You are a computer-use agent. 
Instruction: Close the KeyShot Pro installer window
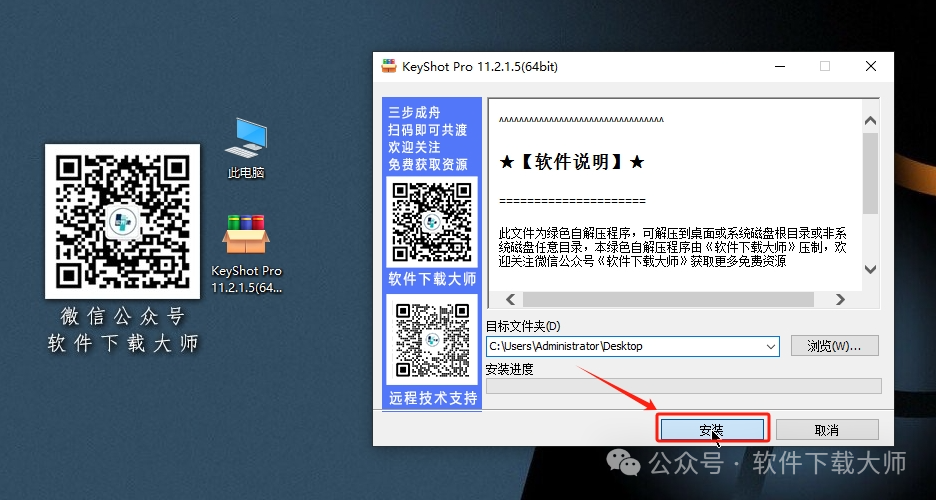(871, 66)
